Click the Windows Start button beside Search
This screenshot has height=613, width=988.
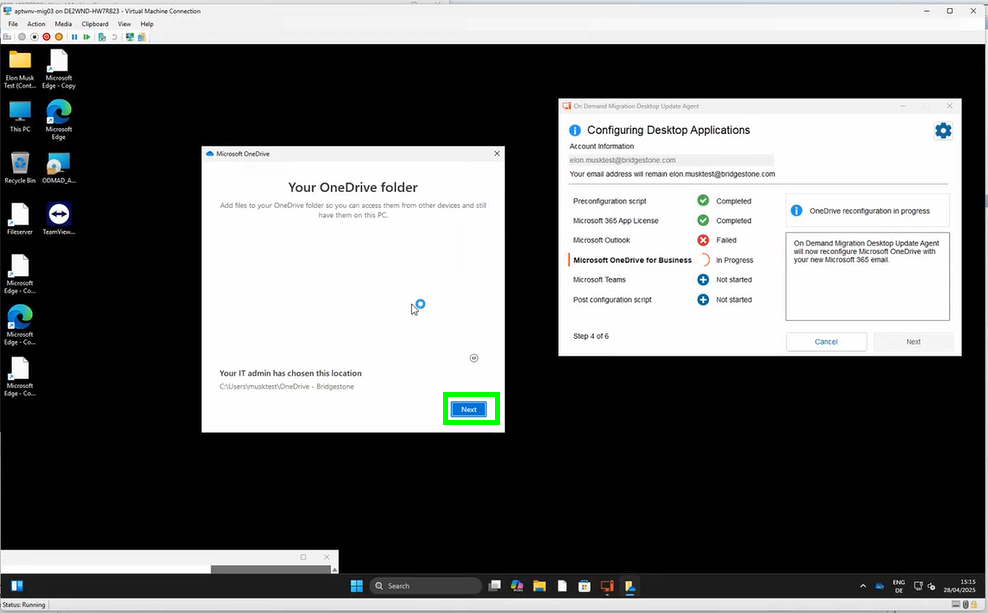357,586
